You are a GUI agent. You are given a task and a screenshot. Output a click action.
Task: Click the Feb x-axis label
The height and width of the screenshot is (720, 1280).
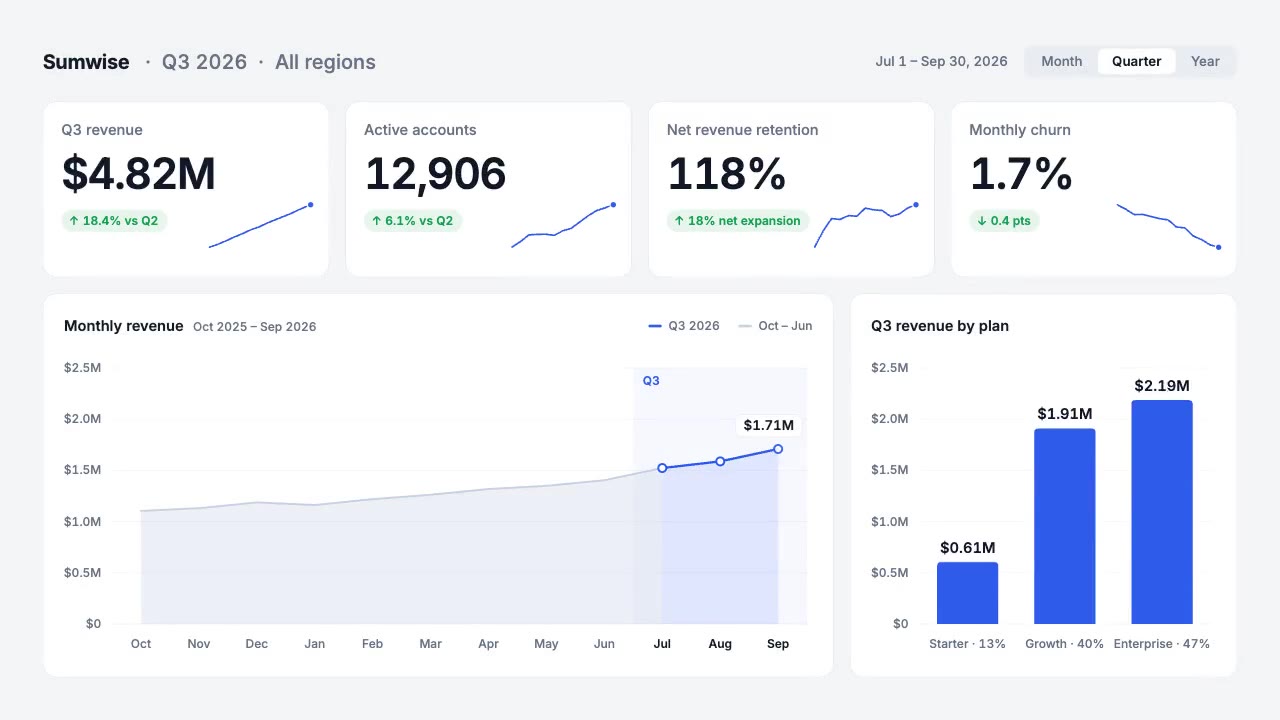[372, 644]
